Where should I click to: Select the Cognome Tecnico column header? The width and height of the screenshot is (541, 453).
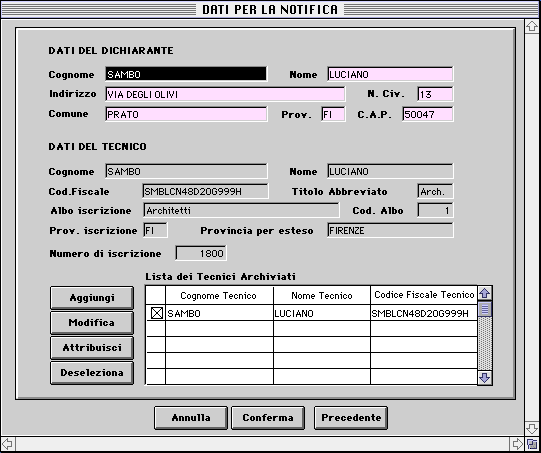tap(219, 296)
